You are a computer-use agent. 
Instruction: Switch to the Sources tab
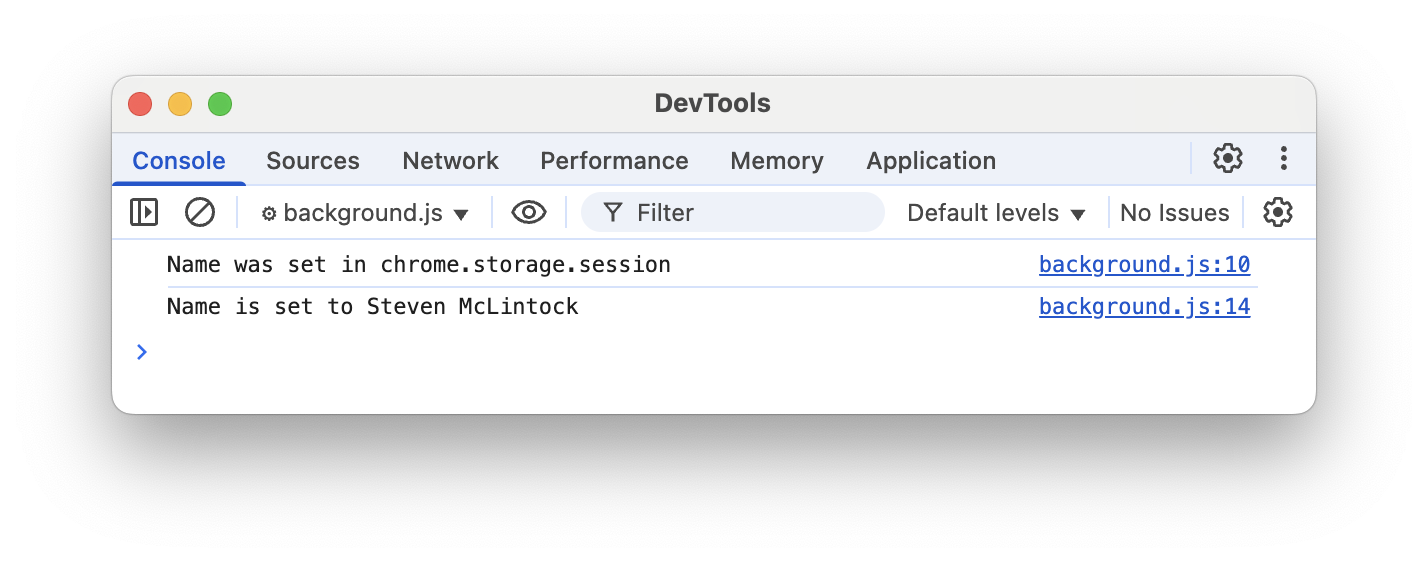pyautogui.click(x=313, y=161)
